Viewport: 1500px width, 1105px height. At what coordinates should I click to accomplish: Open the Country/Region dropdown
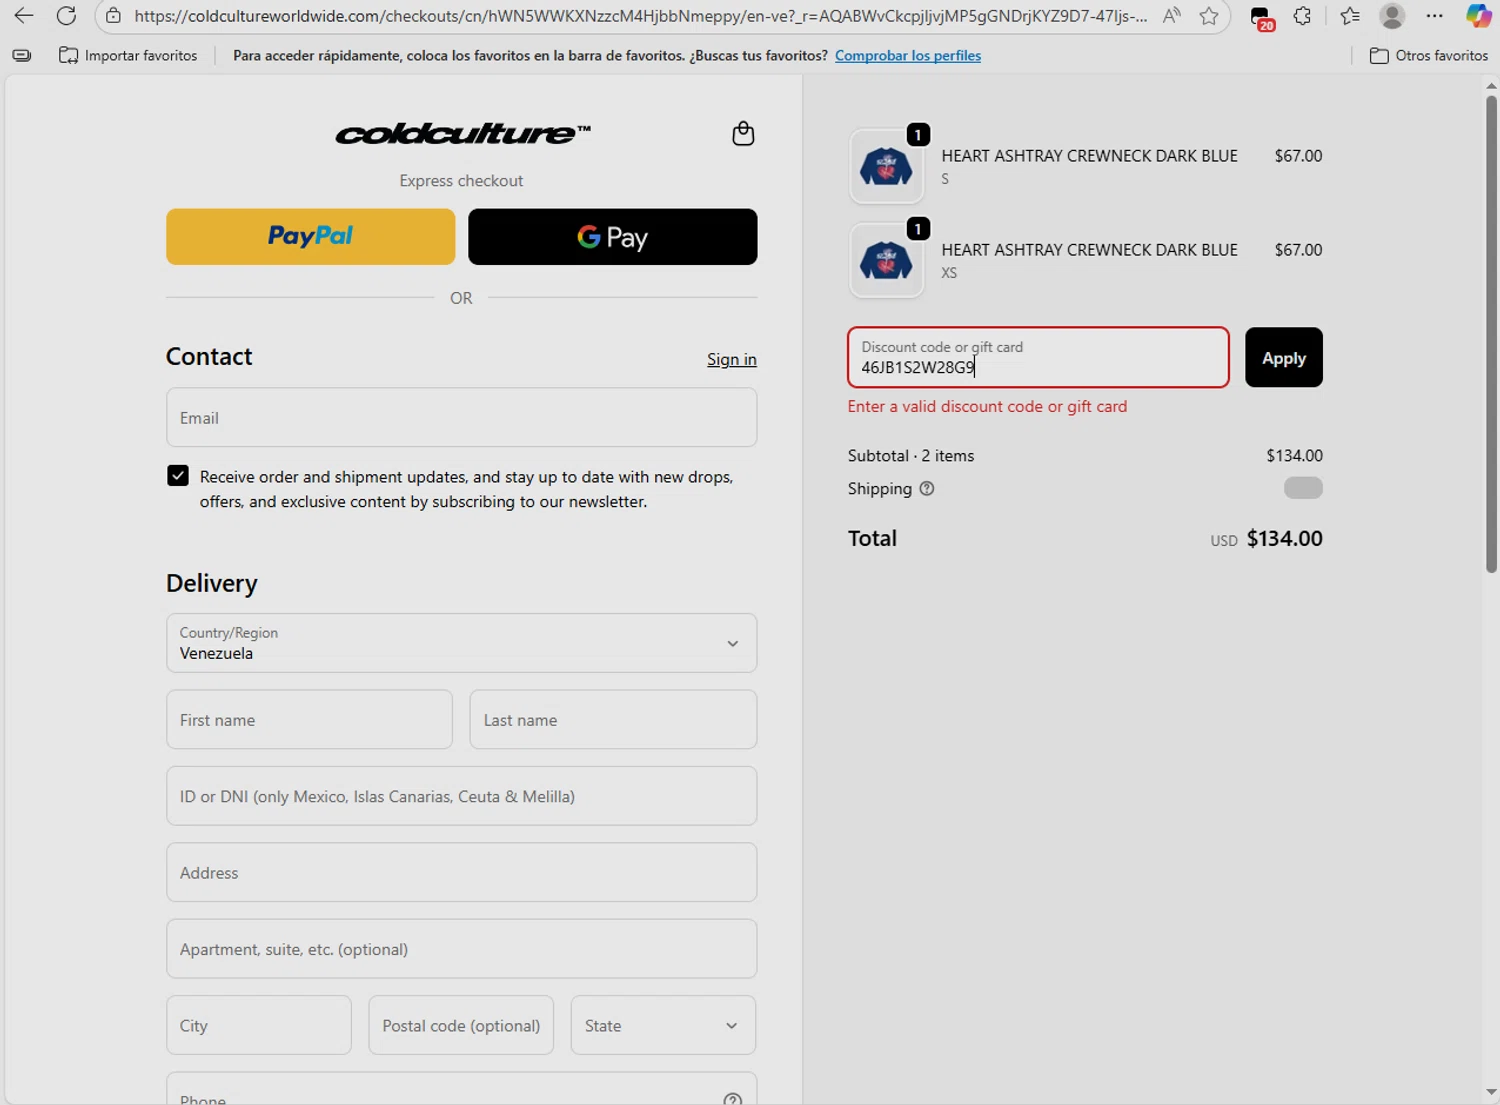461,643
